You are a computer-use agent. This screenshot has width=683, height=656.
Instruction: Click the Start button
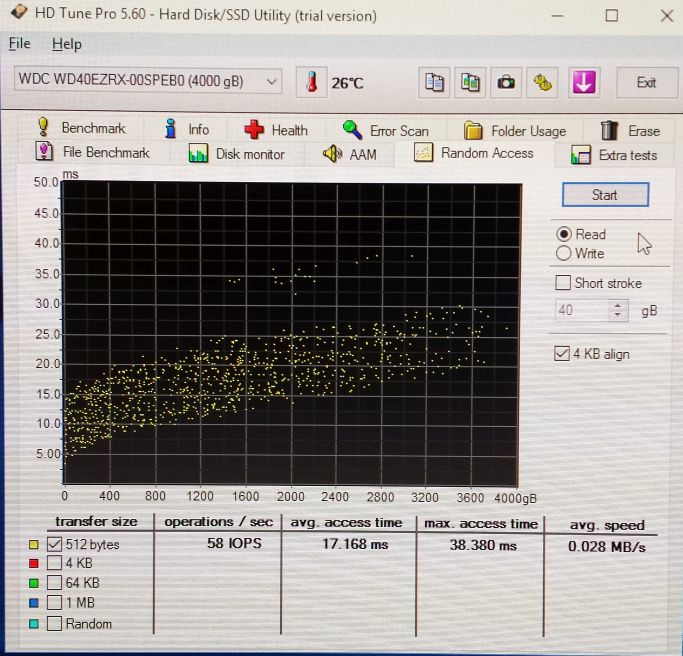pos(605,195)
